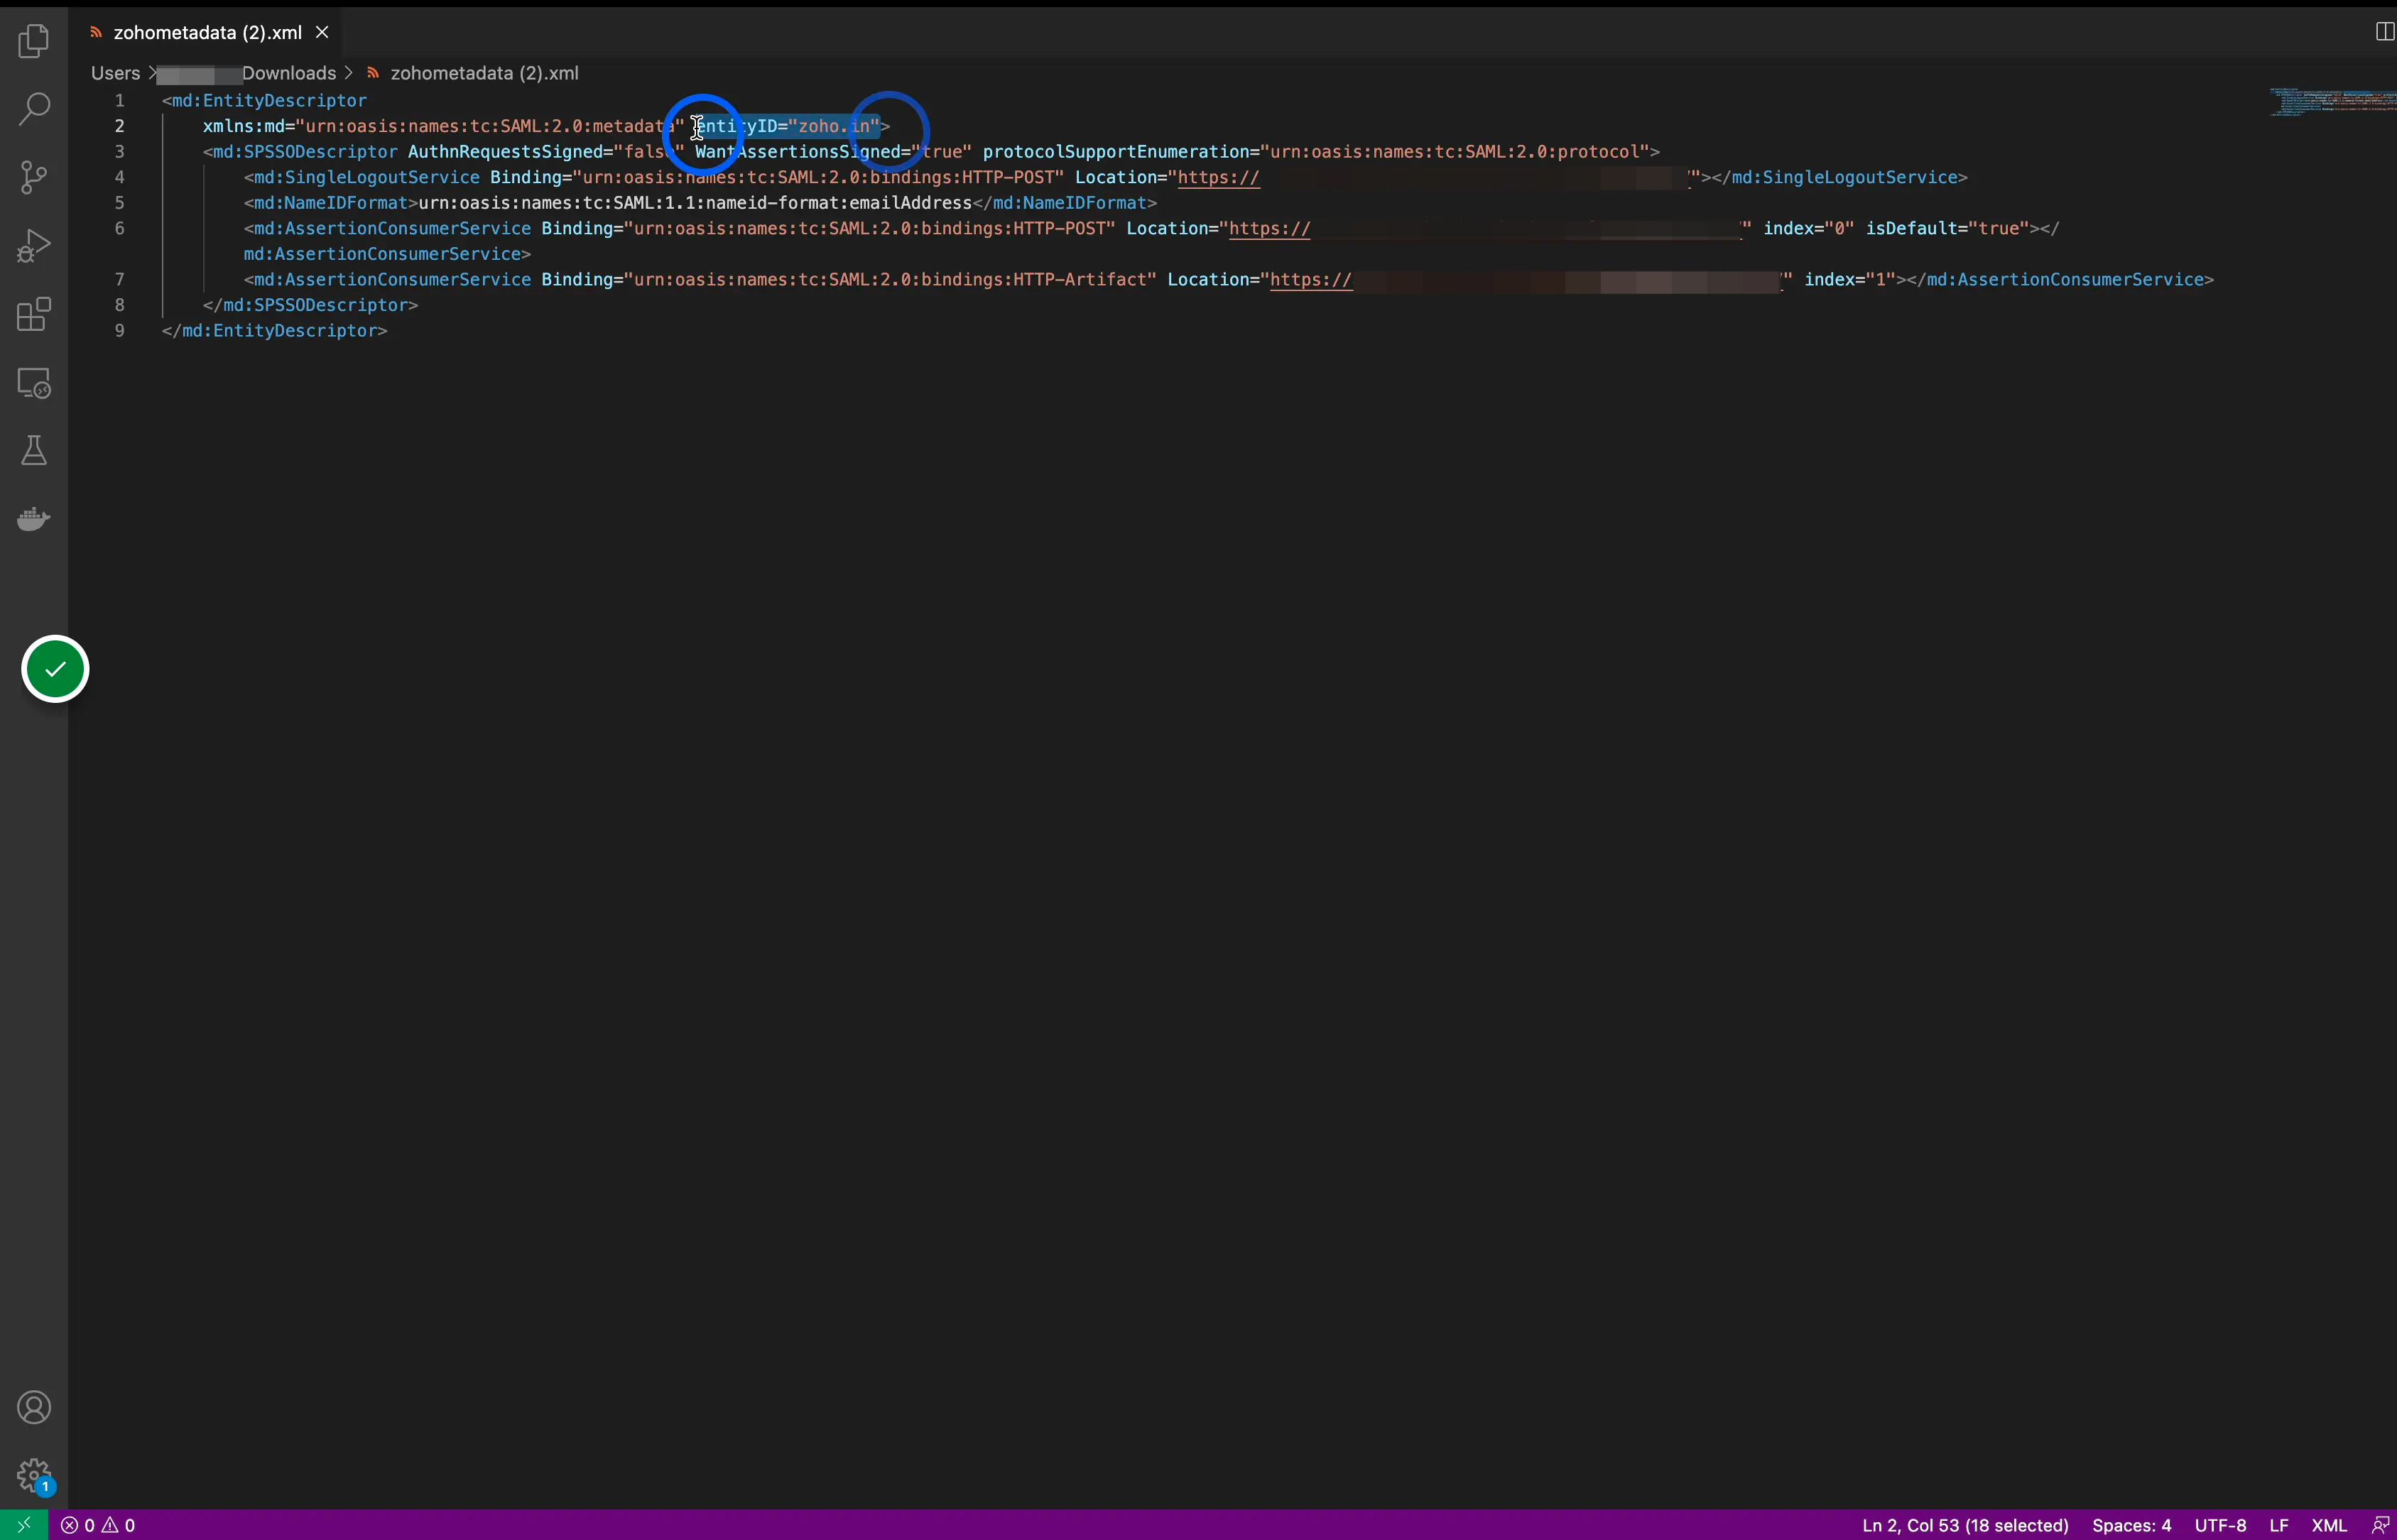The width and height of the screenshot is (2397, 1540).
Task: Select XML language mode
Action: tap(2329, 1525)
